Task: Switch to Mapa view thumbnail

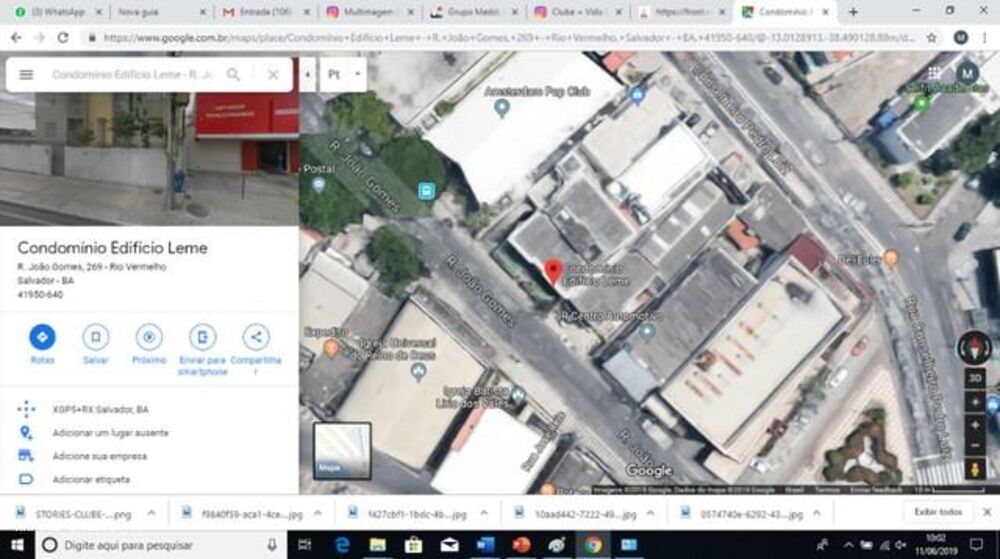Action: (342, 451)
